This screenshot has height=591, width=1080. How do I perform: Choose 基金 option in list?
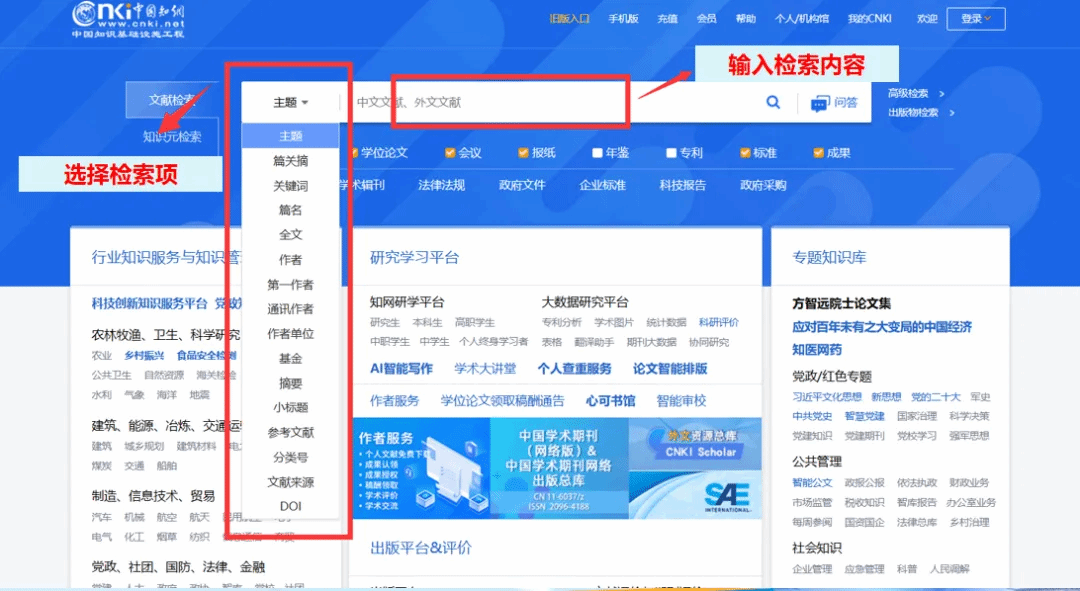click(x=291, y=359)
